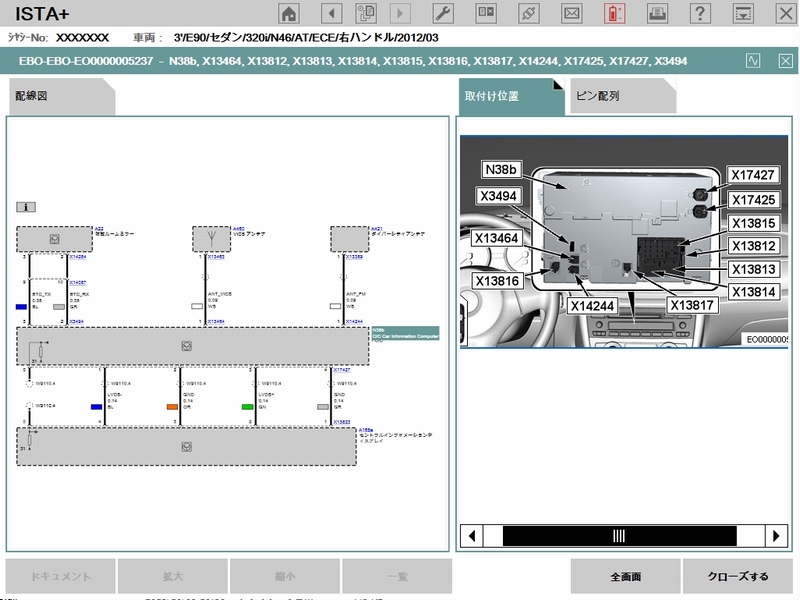Click the component icon inside the A168a display block
Viewport: 800px width, 600px height.
(187, 447)
